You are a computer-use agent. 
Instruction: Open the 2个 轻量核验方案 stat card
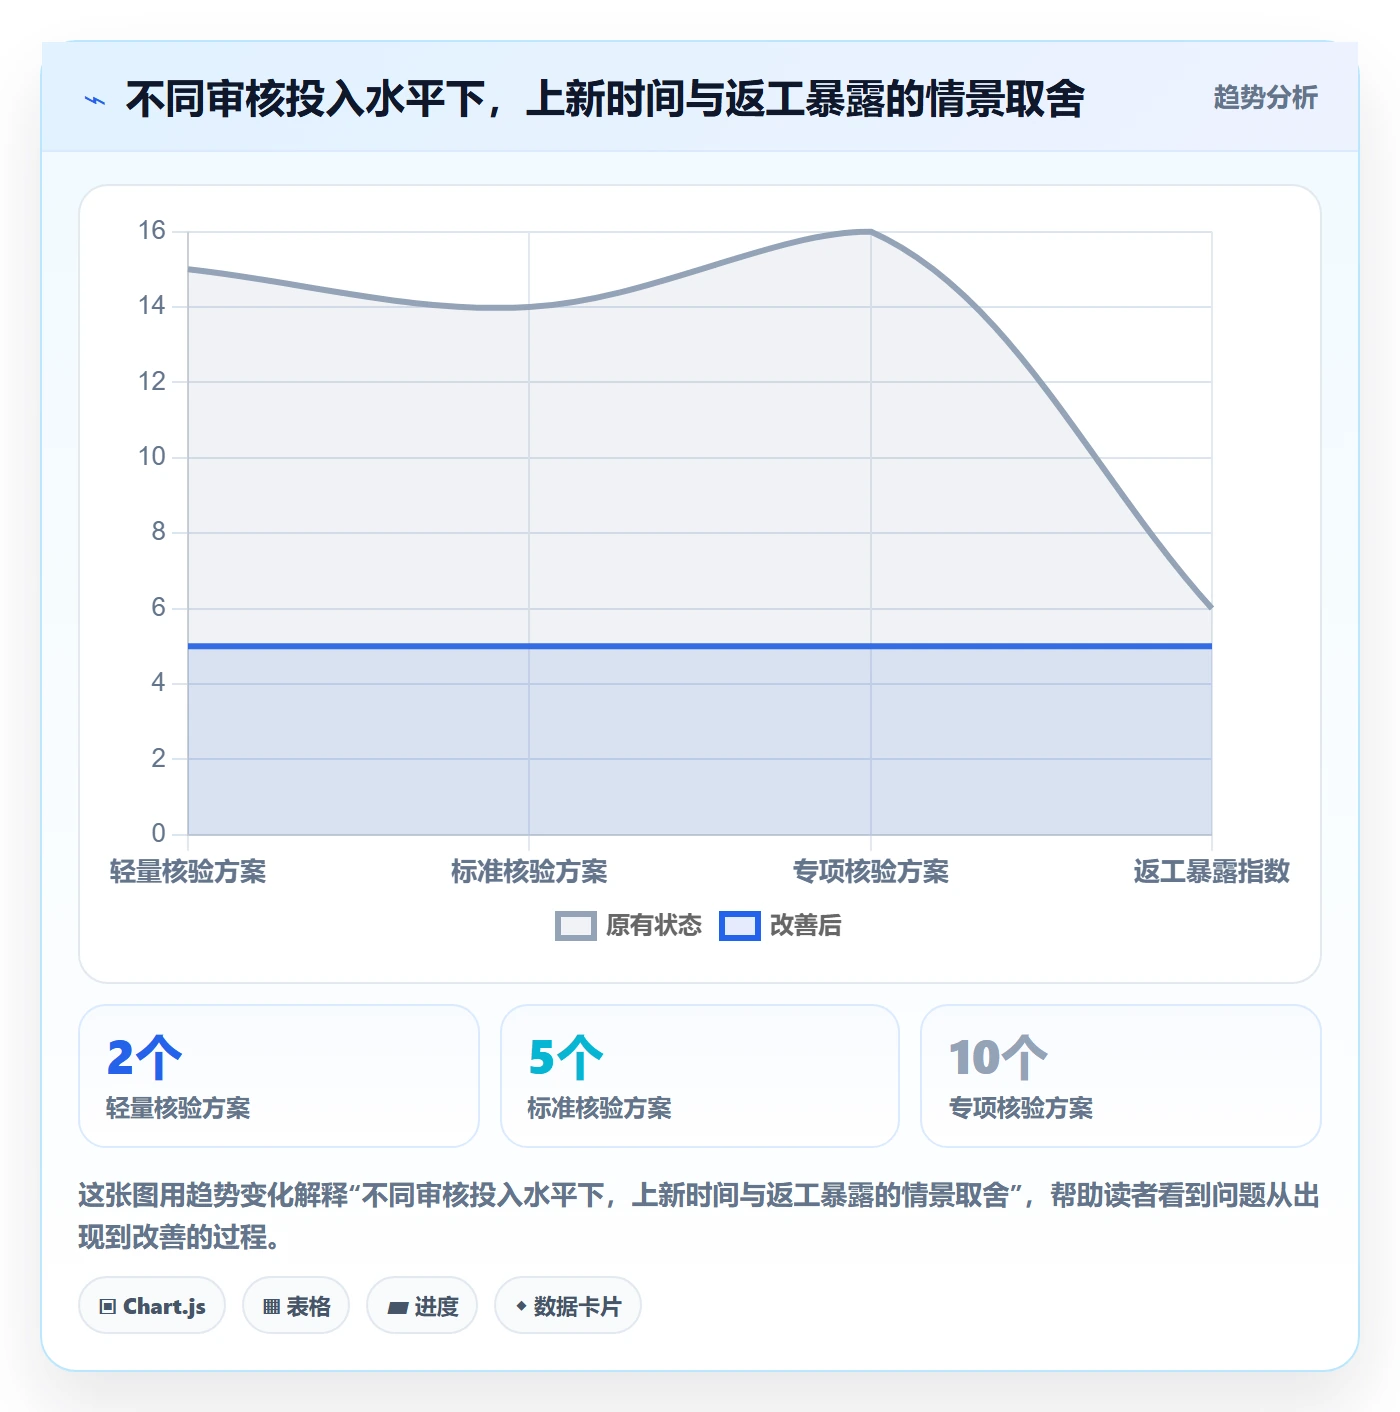(x=279, y=1076)
